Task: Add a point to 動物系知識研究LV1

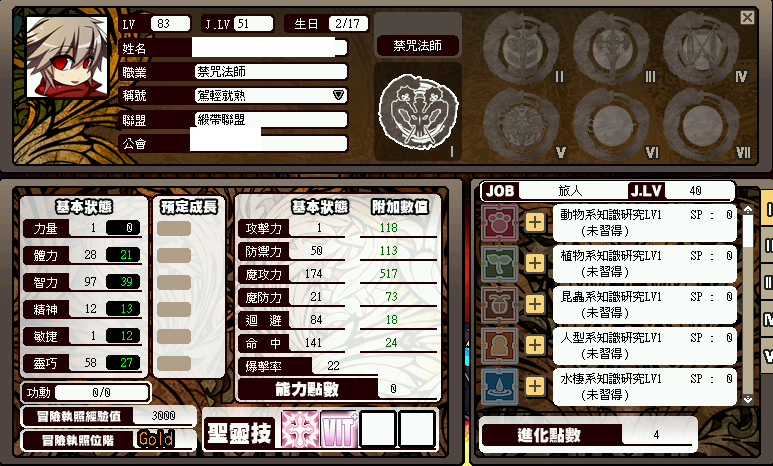Action: (535, 222)
